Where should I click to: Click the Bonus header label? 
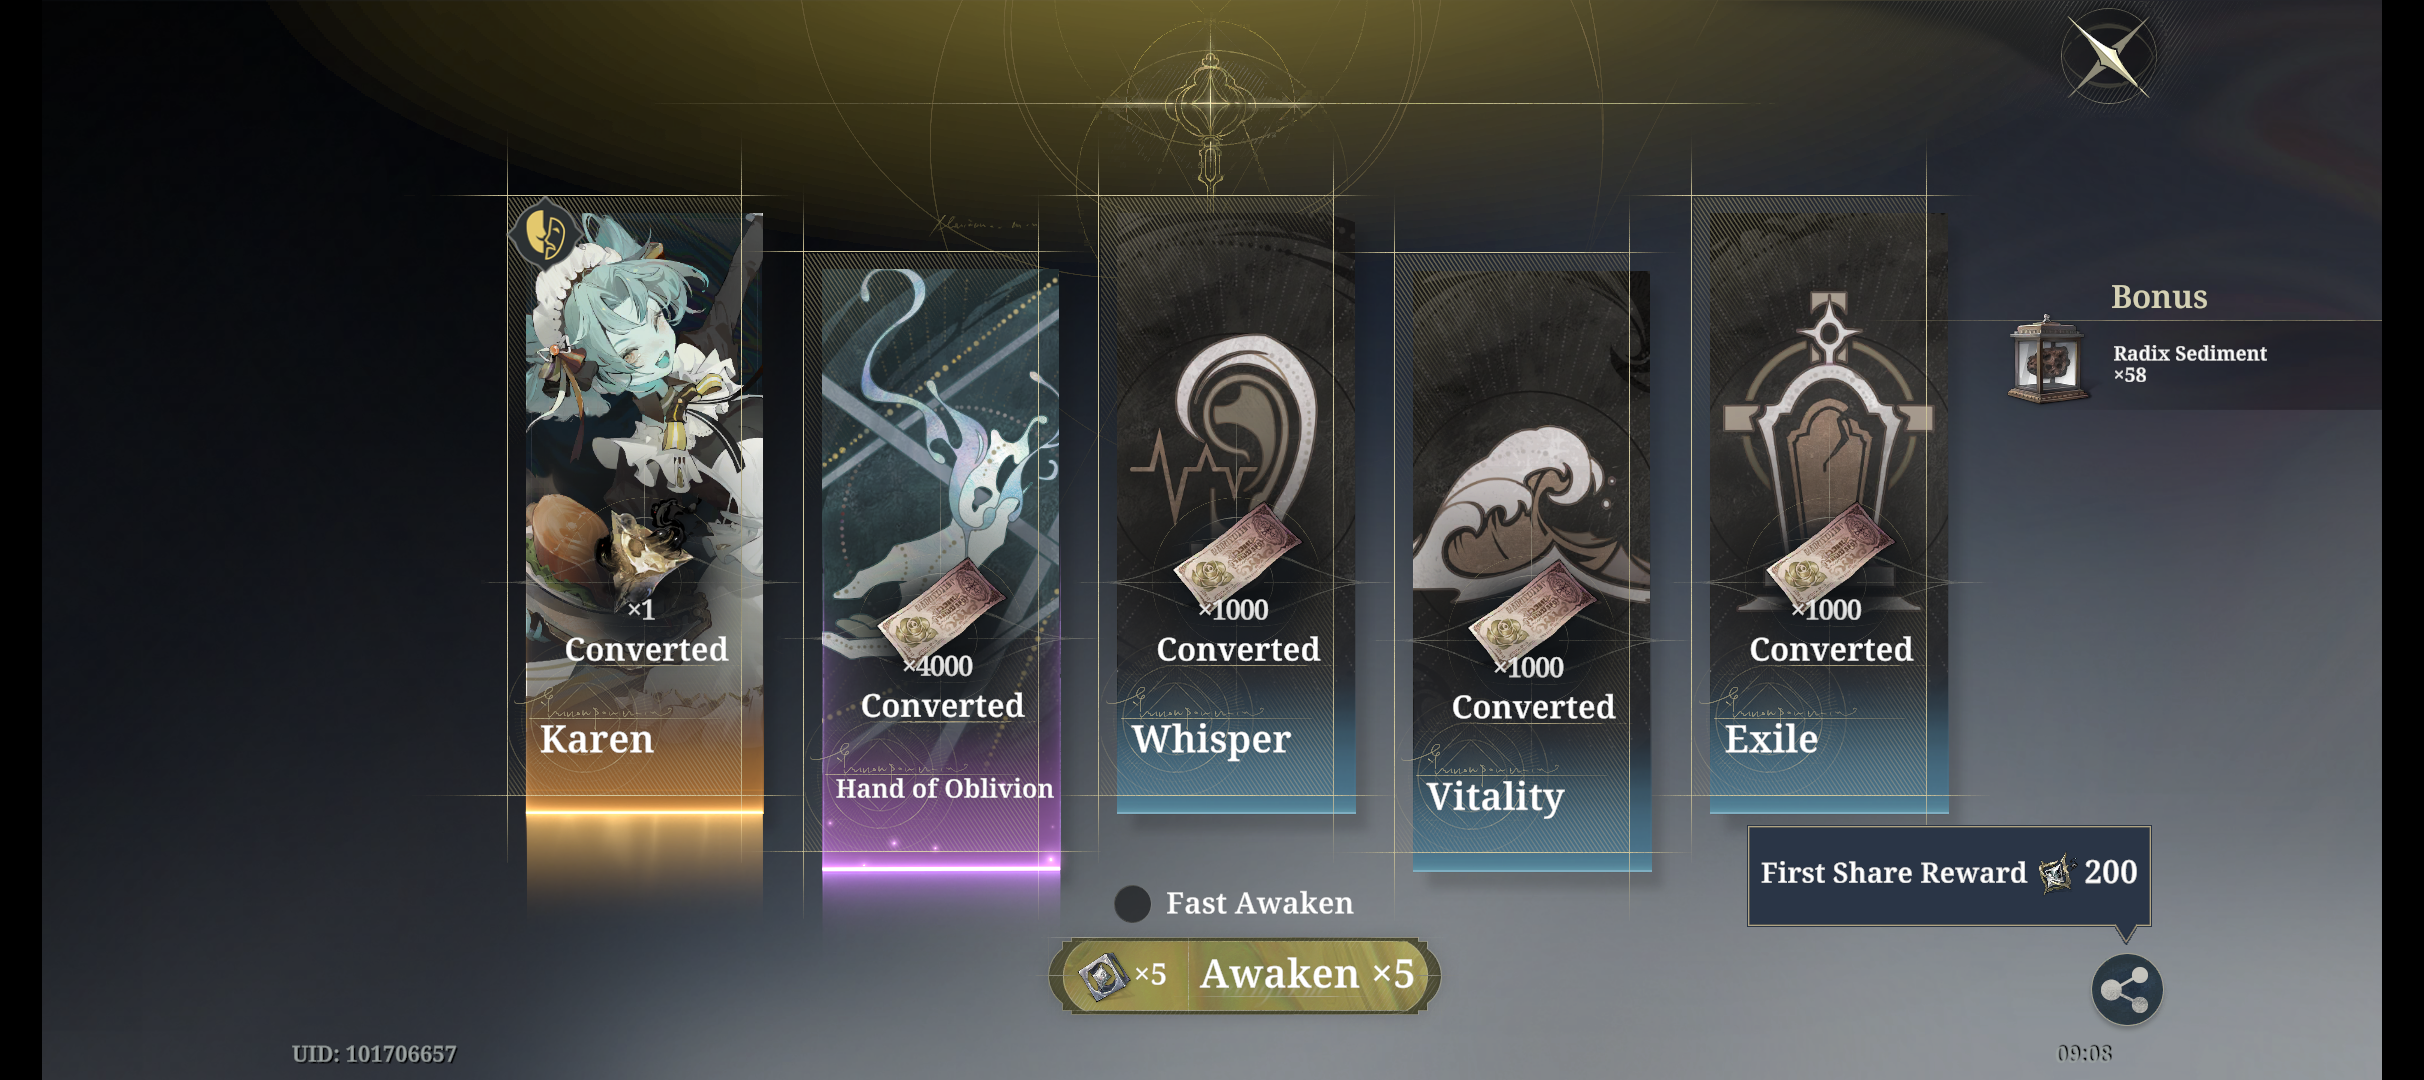click(2159, 297)
